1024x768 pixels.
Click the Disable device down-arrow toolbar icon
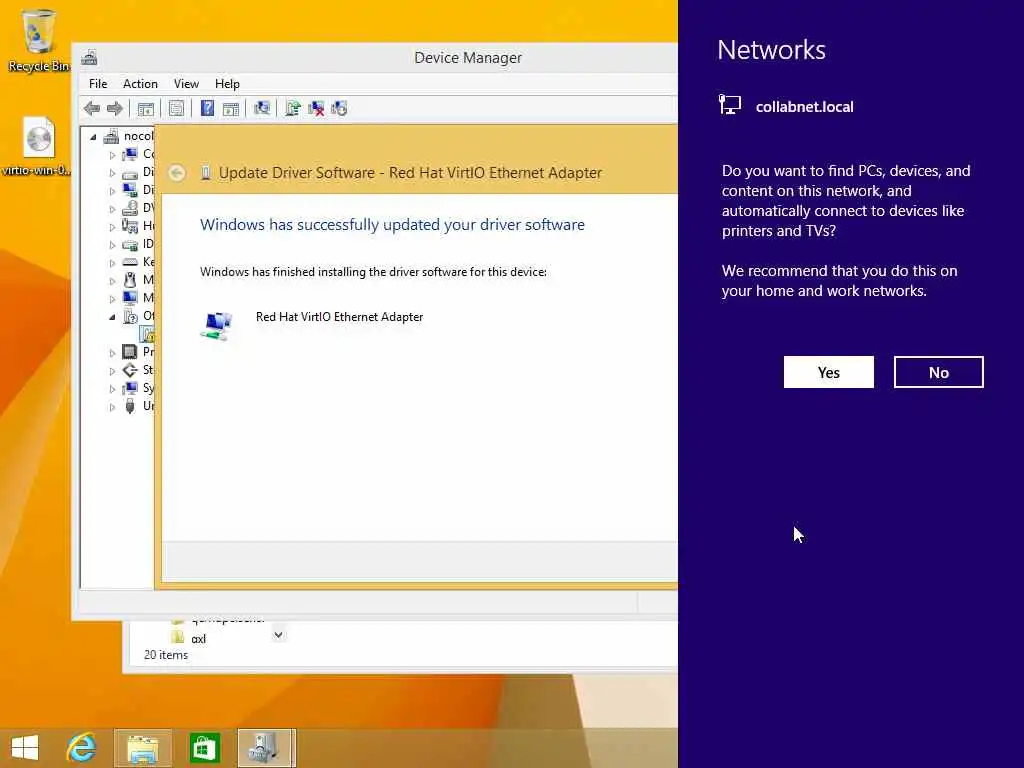(x=339, y=108)
